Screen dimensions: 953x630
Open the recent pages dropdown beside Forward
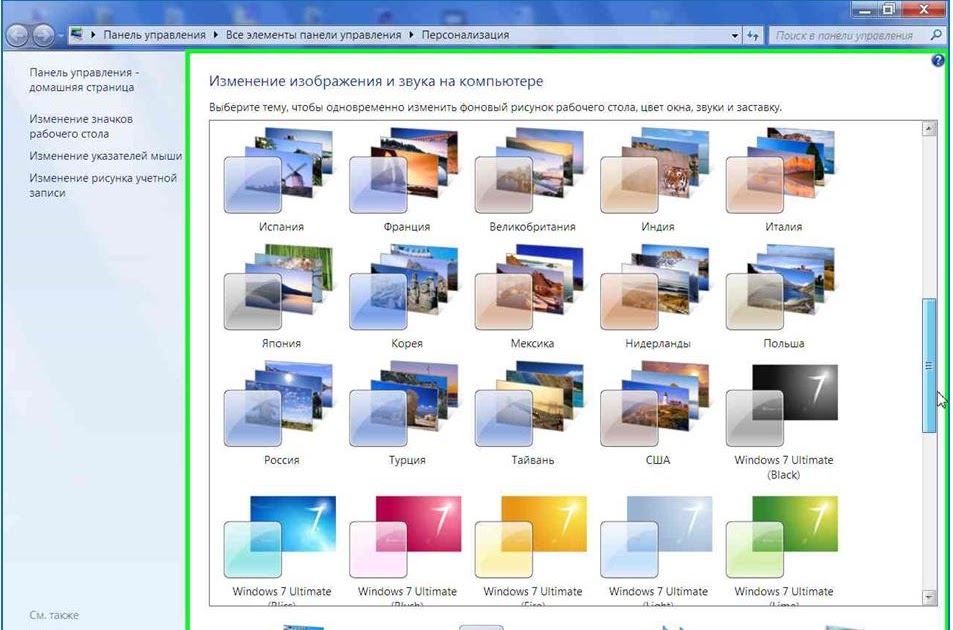pyautogui.click(x=60, y=35)
